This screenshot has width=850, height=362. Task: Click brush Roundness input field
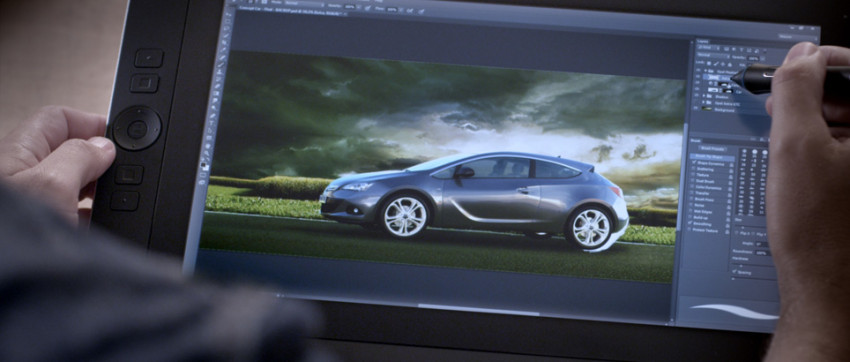(763, 253)
